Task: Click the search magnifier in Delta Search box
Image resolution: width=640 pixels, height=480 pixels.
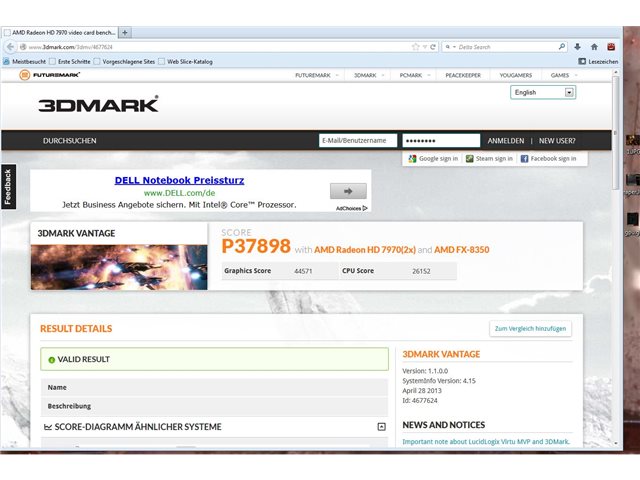Action: [x=562, y=47]
